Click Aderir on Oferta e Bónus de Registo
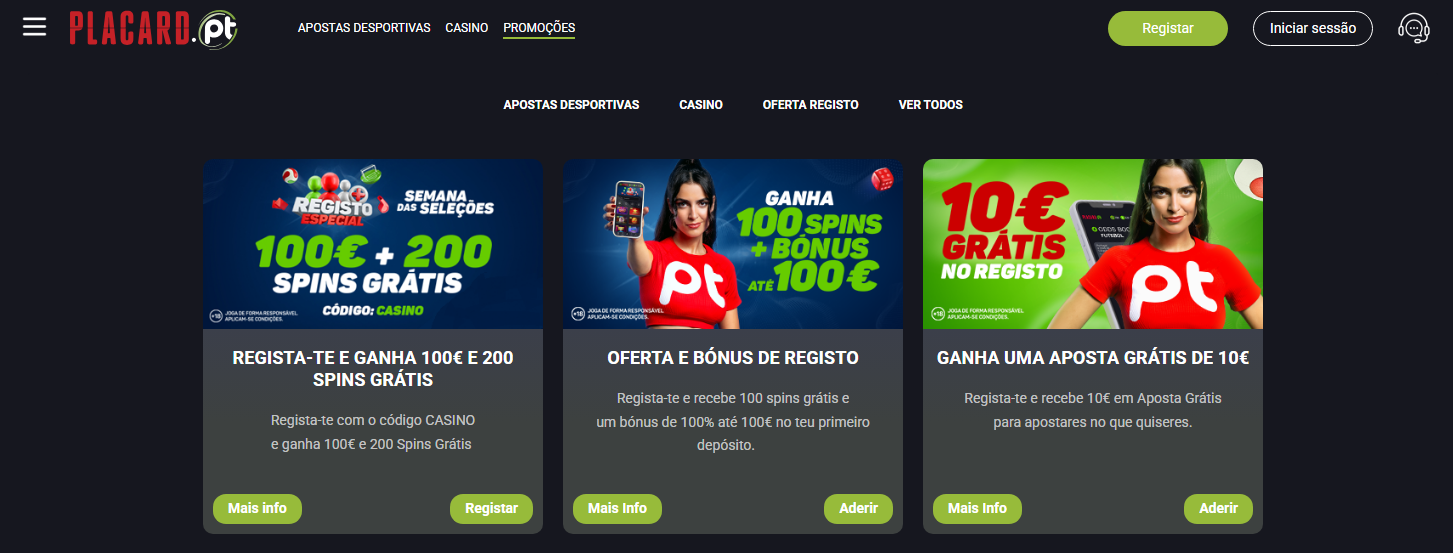Image resolution: width=1453 pixels, height=553 pixels. [858, 508]
